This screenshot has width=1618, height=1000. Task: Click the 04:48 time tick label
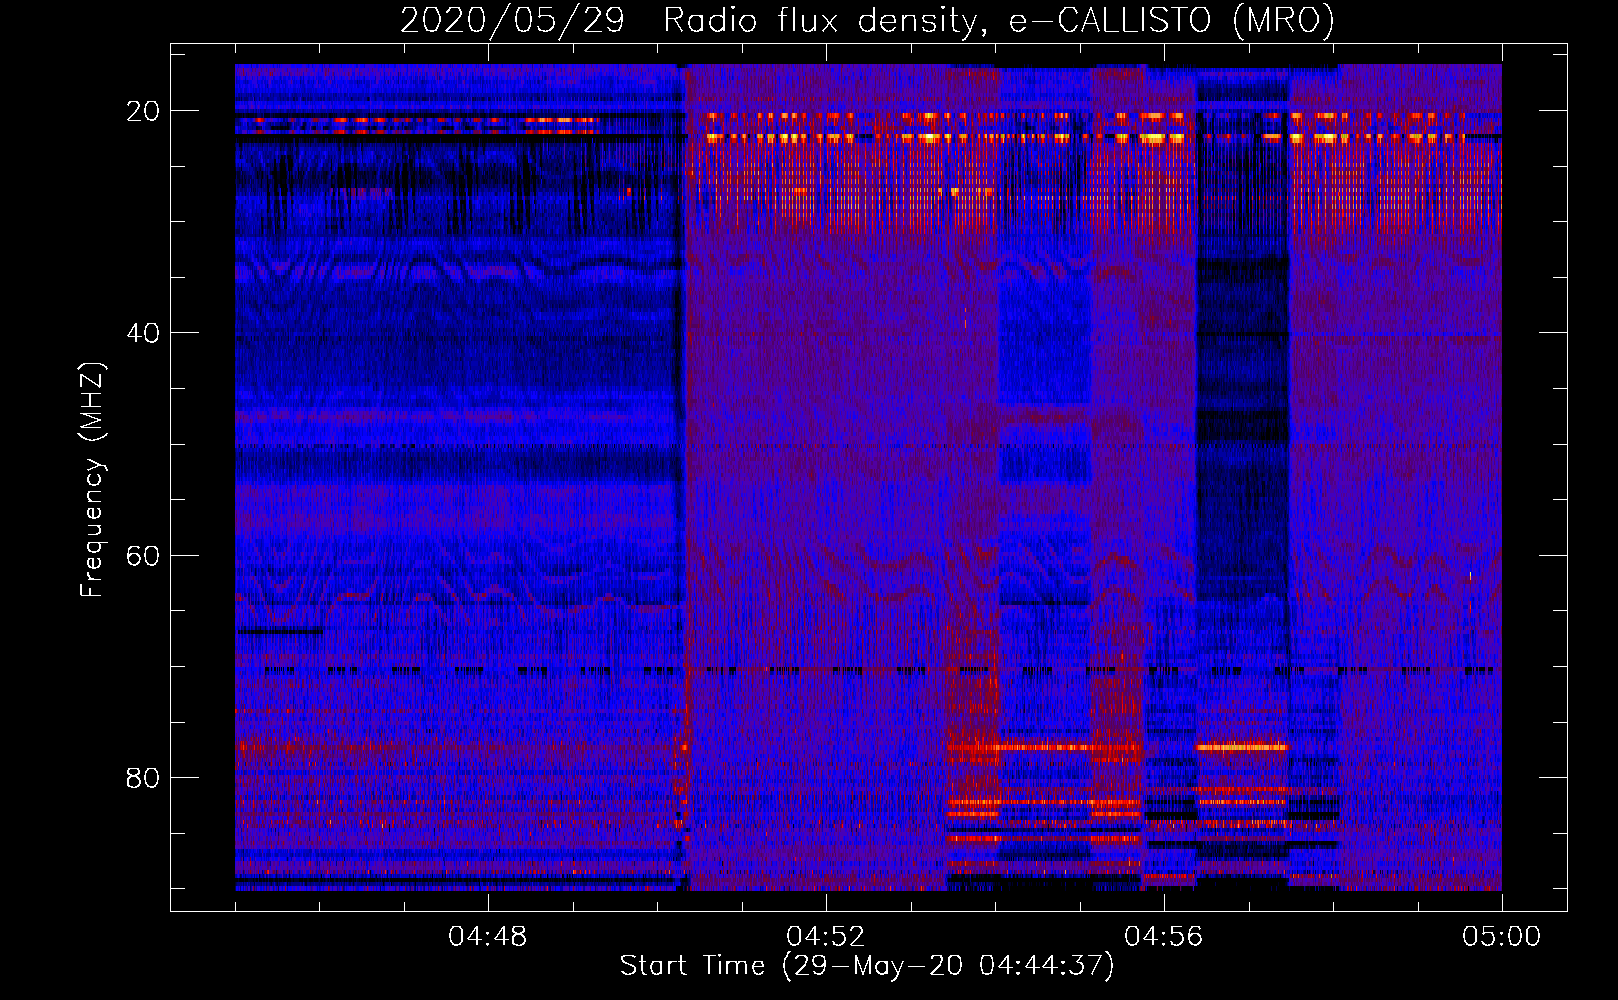[x=488, y=937]
